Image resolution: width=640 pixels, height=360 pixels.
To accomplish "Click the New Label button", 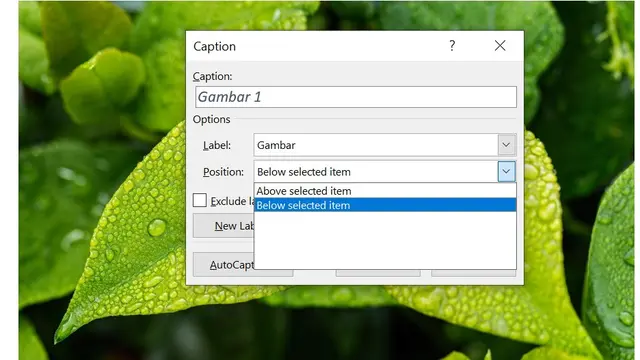I will click(224, 226).
